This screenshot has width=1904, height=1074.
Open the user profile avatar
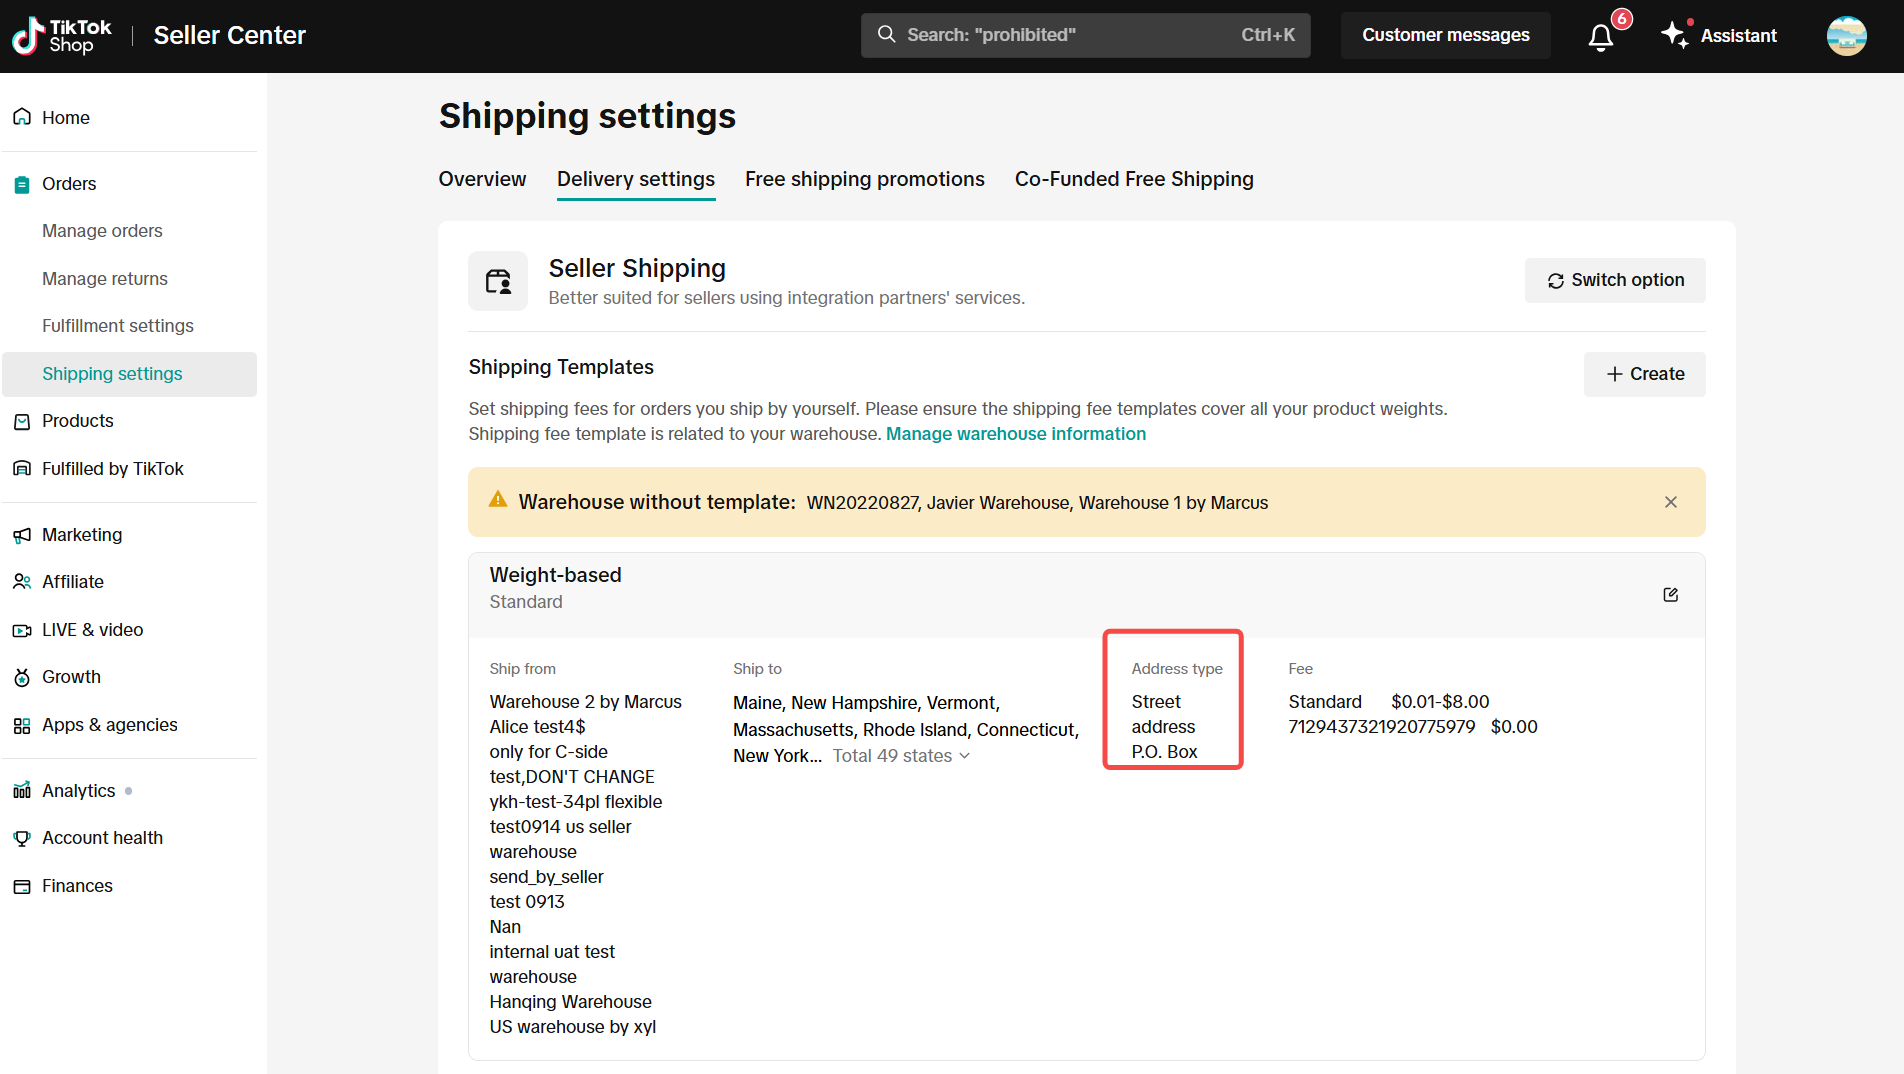pyautogui.click(x=1846, y=36)
